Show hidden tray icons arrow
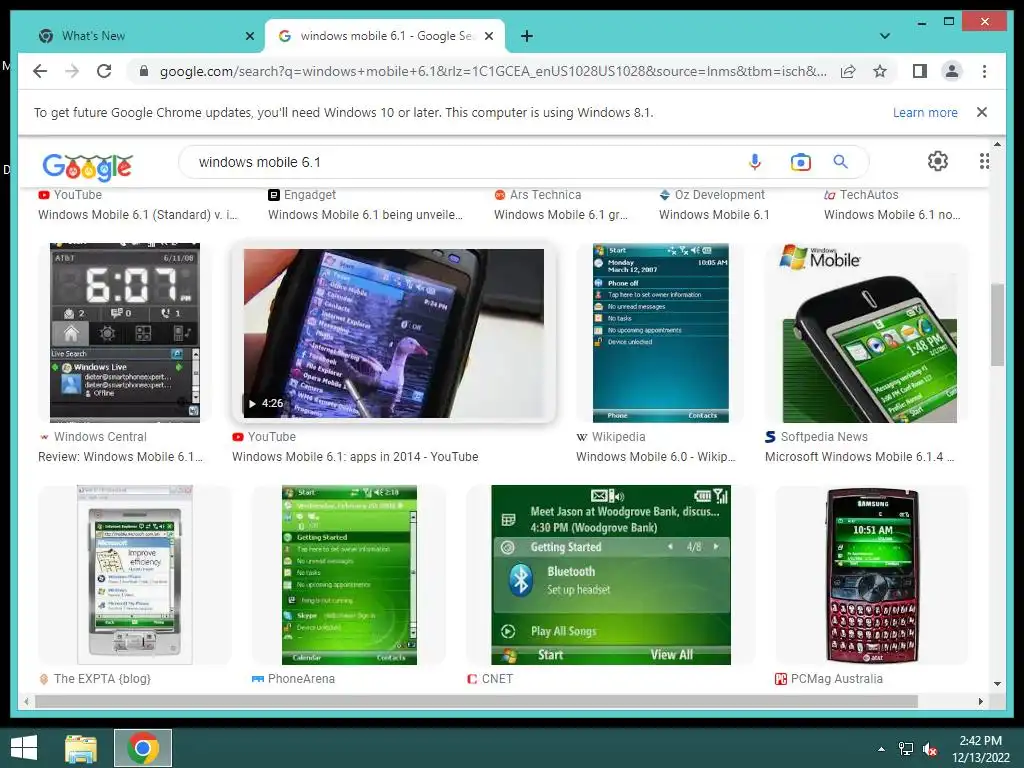This screenshot has height=768, width=1024. [882, 749]
